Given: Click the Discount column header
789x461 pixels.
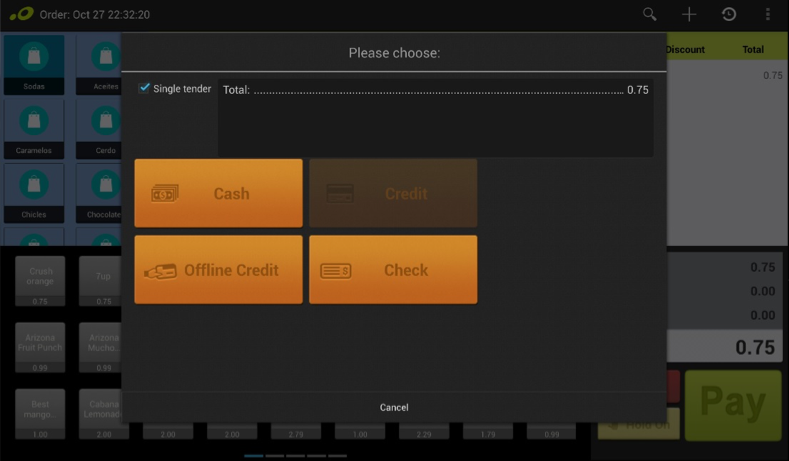Looking at the screenshot, I should pyautogui.click(x=686, y=49).
